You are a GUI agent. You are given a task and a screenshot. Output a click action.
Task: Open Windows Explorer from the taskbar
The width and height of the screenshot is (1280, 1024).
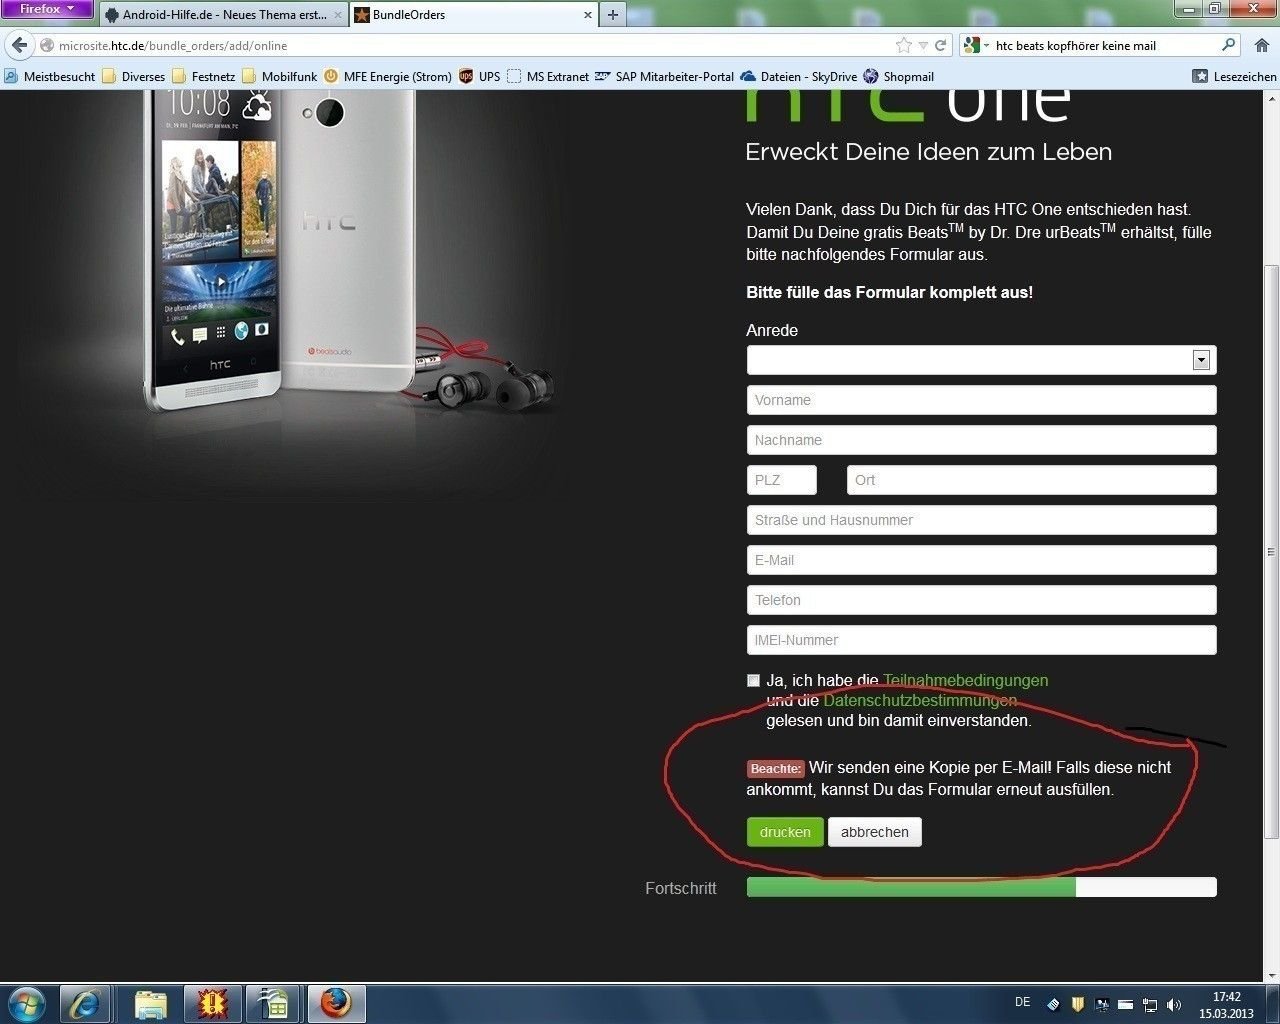[151, 1003]
